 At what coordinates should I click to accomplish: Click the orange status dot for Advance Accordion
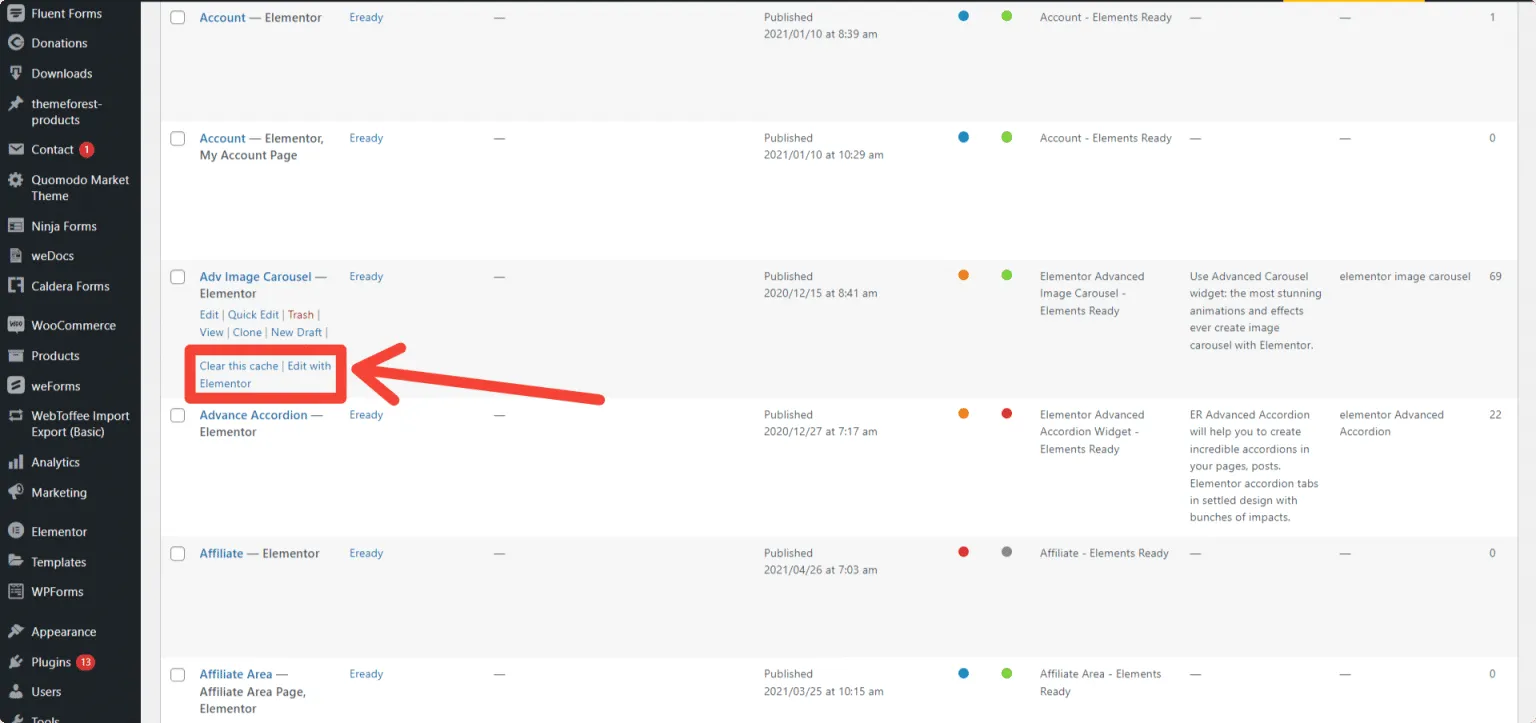[963, 414]
